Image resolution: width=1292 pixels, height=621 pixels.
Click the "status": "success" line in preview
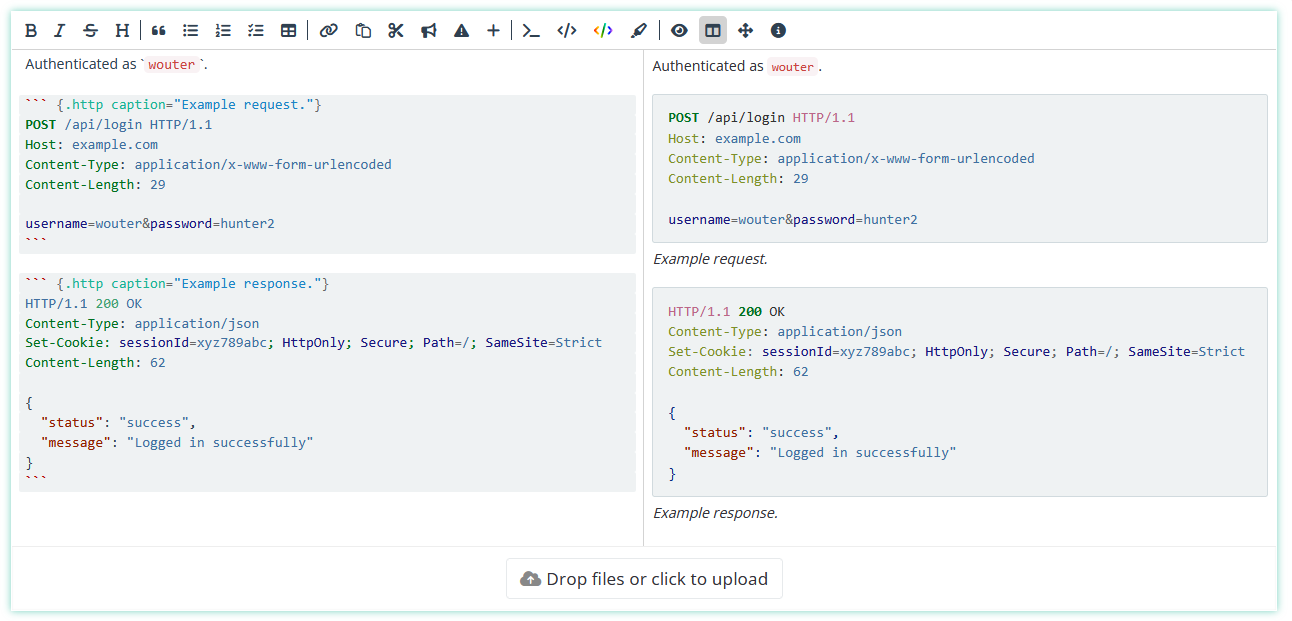pos(761,433)
